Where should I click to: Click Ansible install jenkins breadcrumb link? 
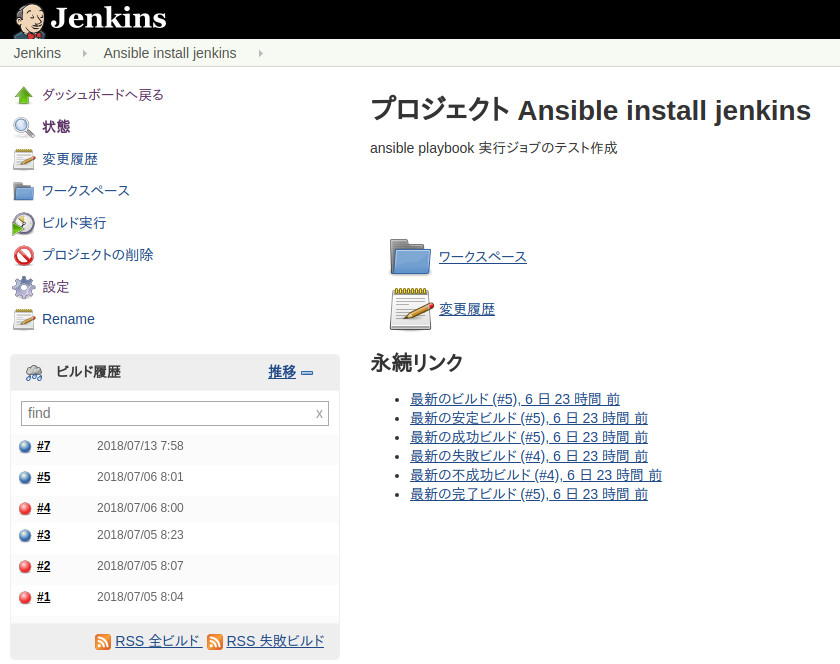point(170,53)
